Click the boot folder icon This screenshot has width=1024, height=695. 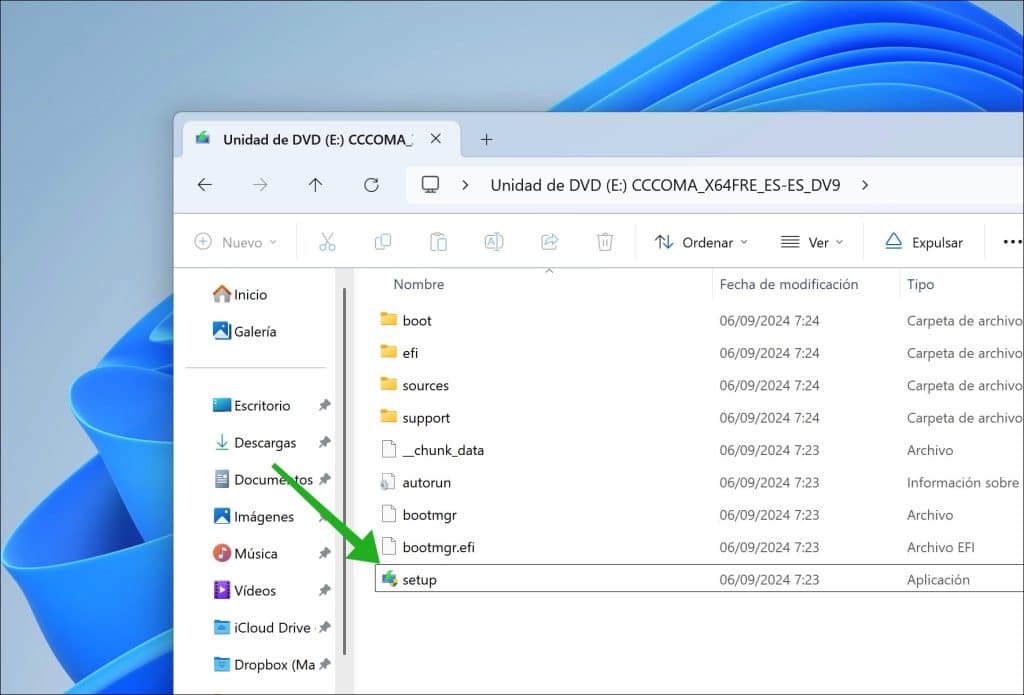(389, 319)
